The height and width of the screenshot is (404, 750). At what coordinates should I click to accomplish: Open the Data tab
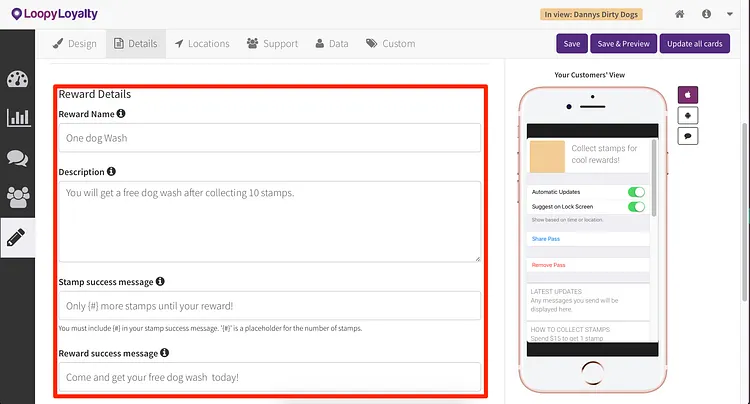[332, 44]
